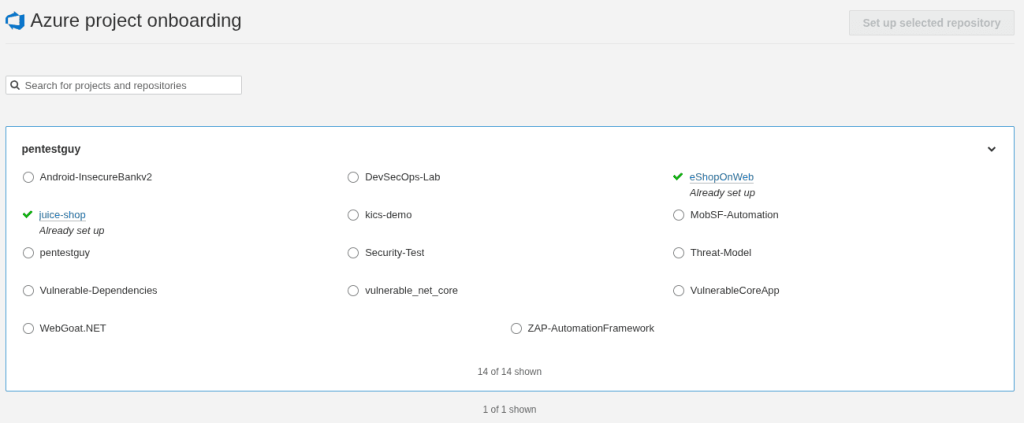
Task: Select VulnerableCoreApp radio button
Action: coord(679,290)
